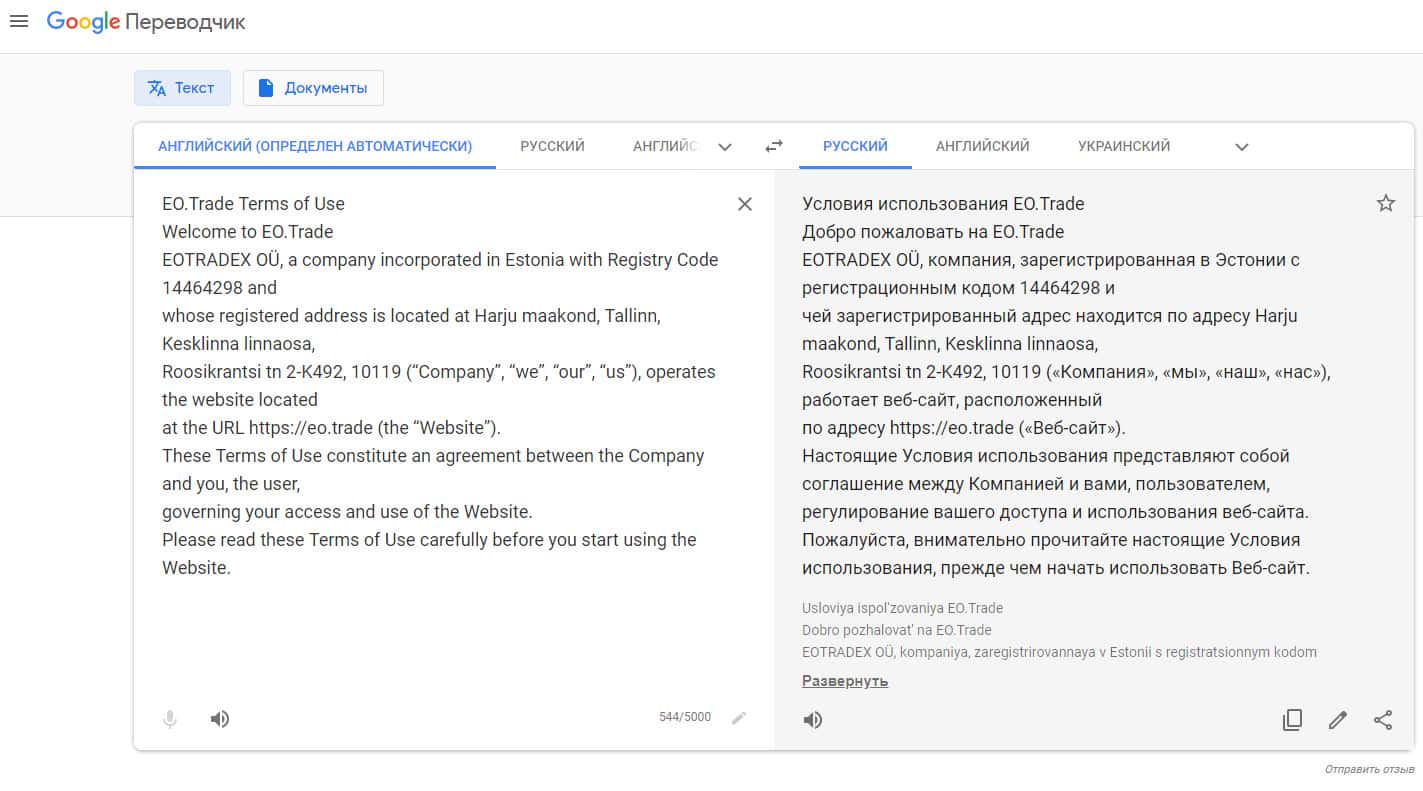
Task: Save translation with the star icon
Action: pos(1385,204)
